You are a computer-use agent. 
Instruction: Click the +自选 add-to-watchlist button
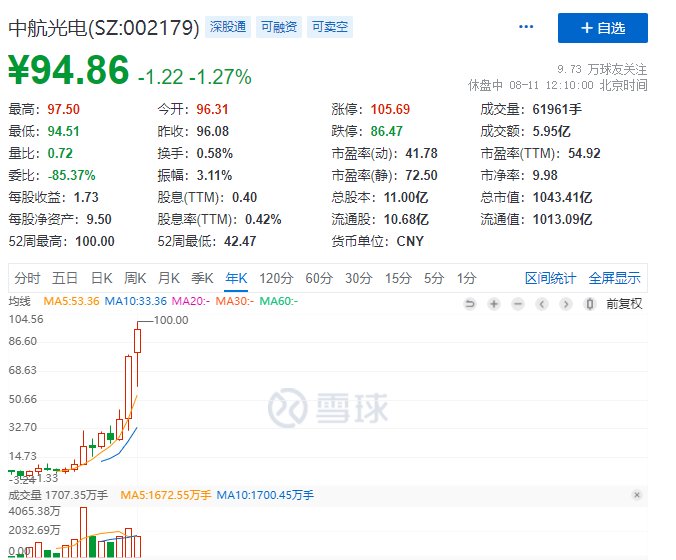click(602, 28)
